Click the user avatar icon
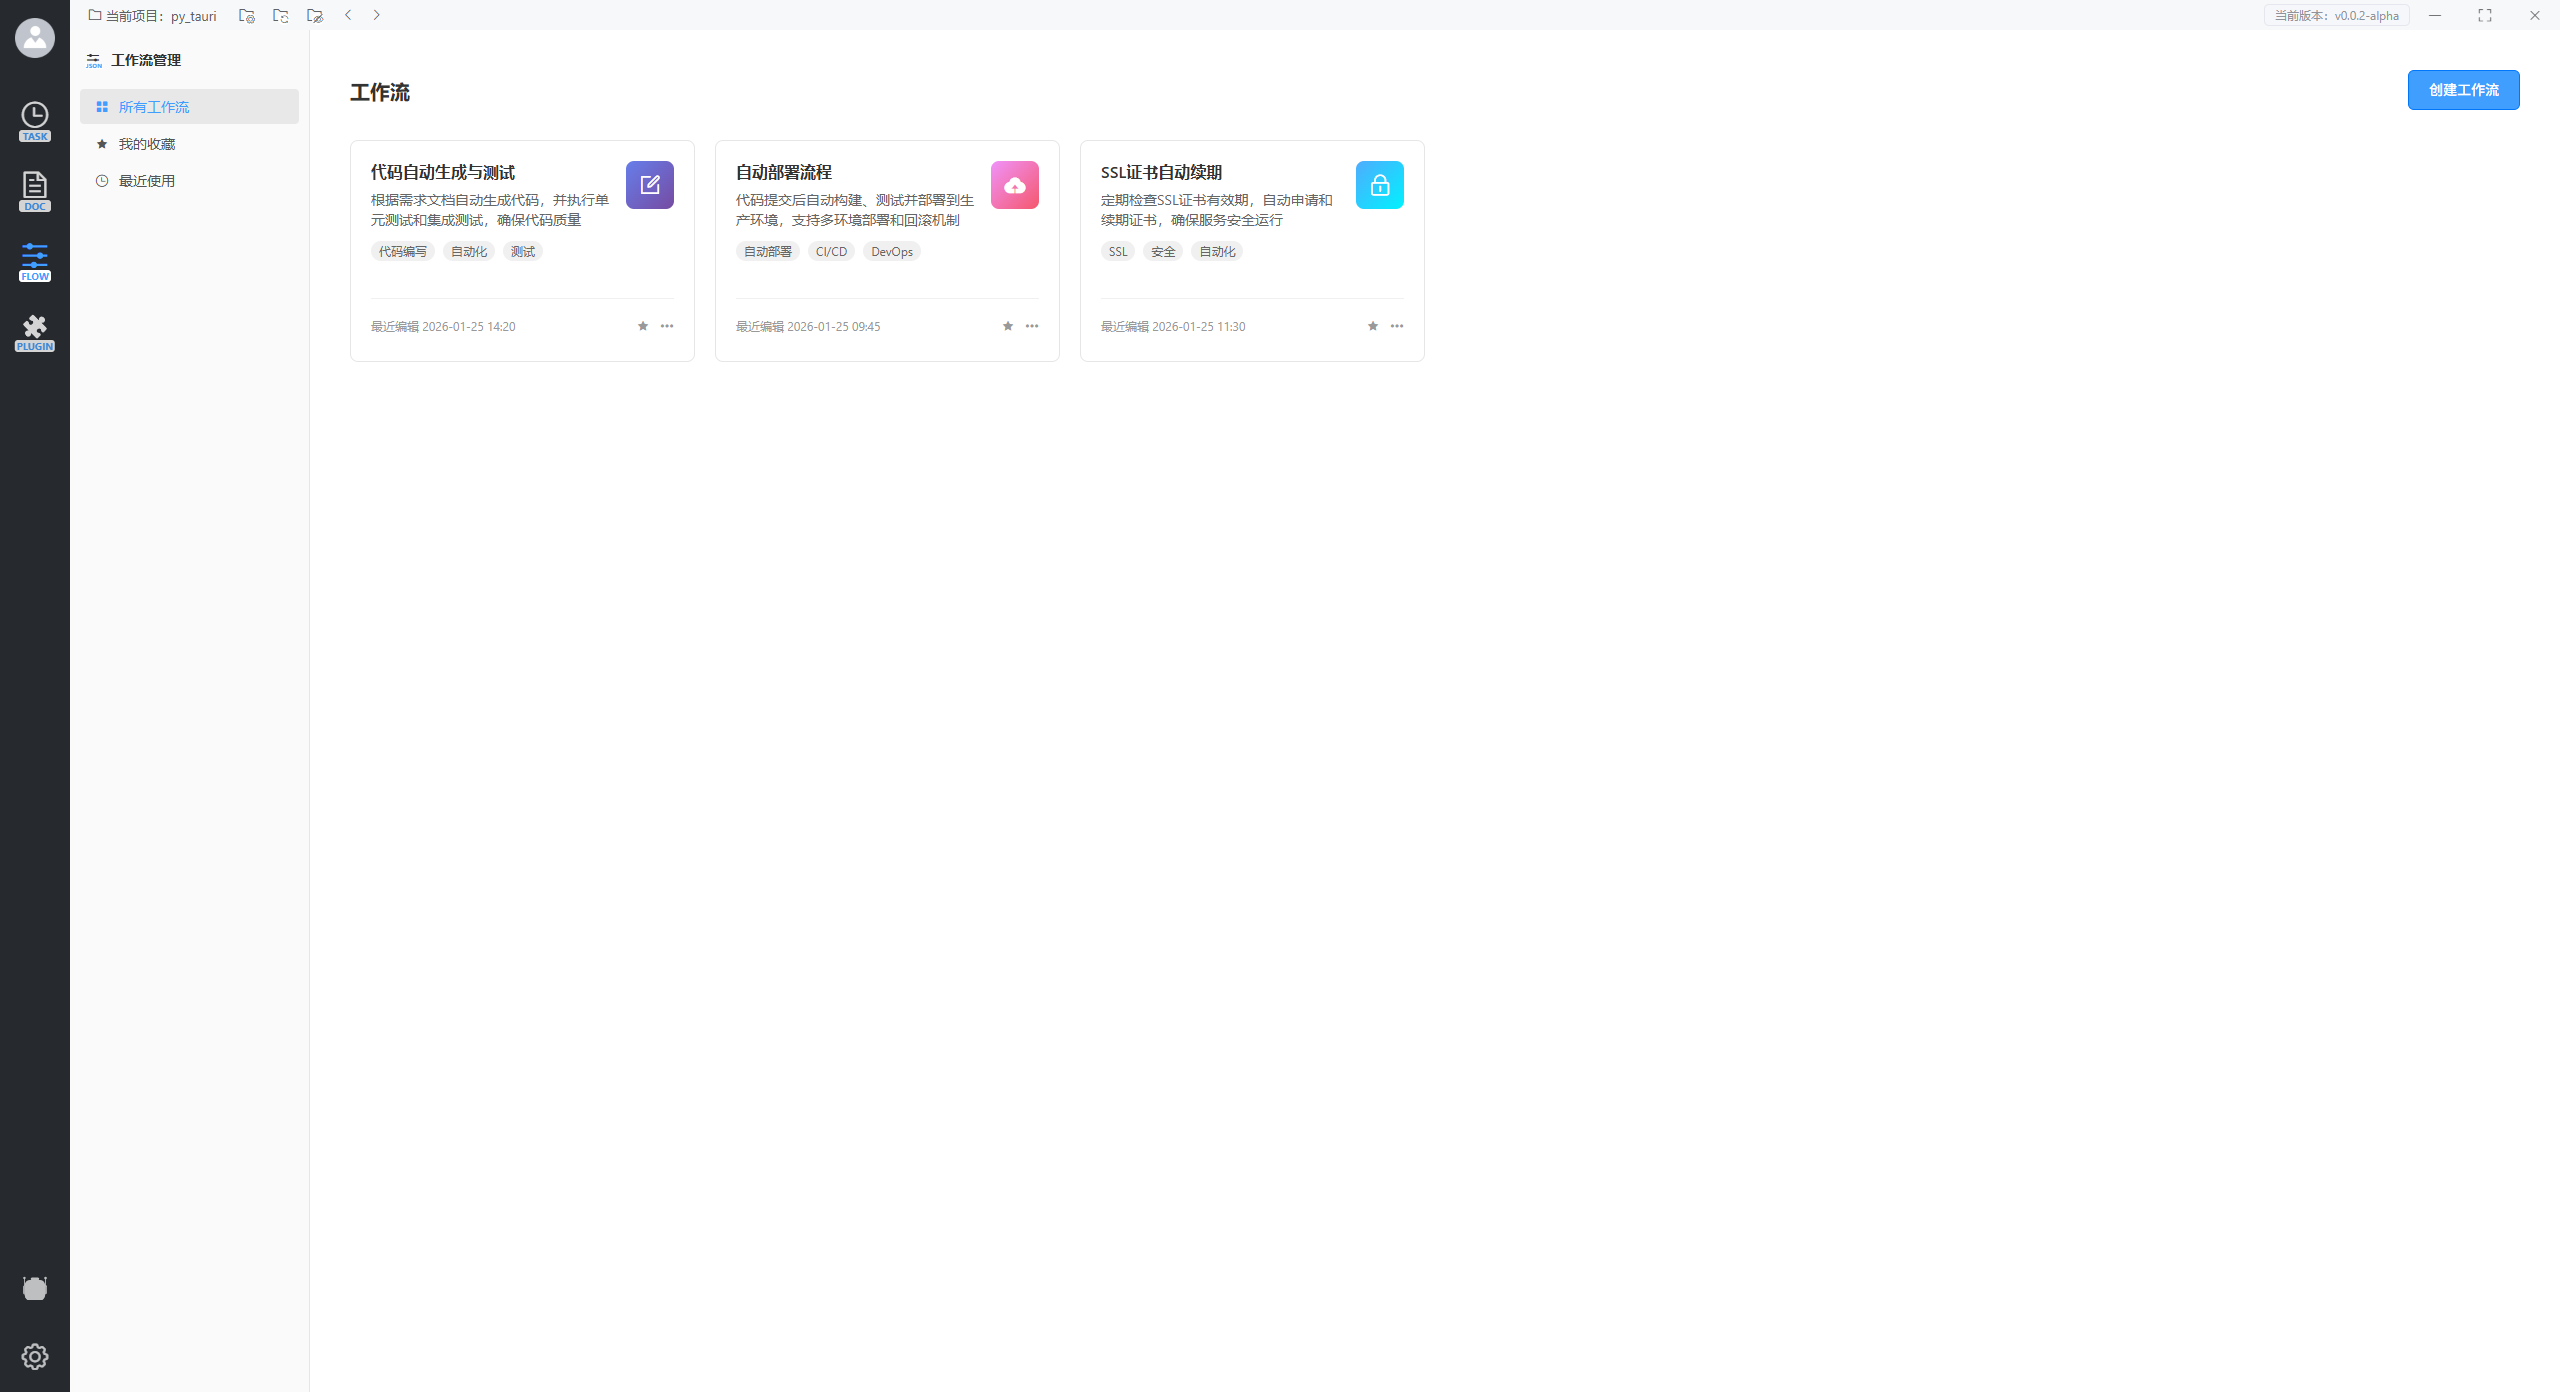The height and width of the screenshot is (1392, 2560). tap(34, 38)
